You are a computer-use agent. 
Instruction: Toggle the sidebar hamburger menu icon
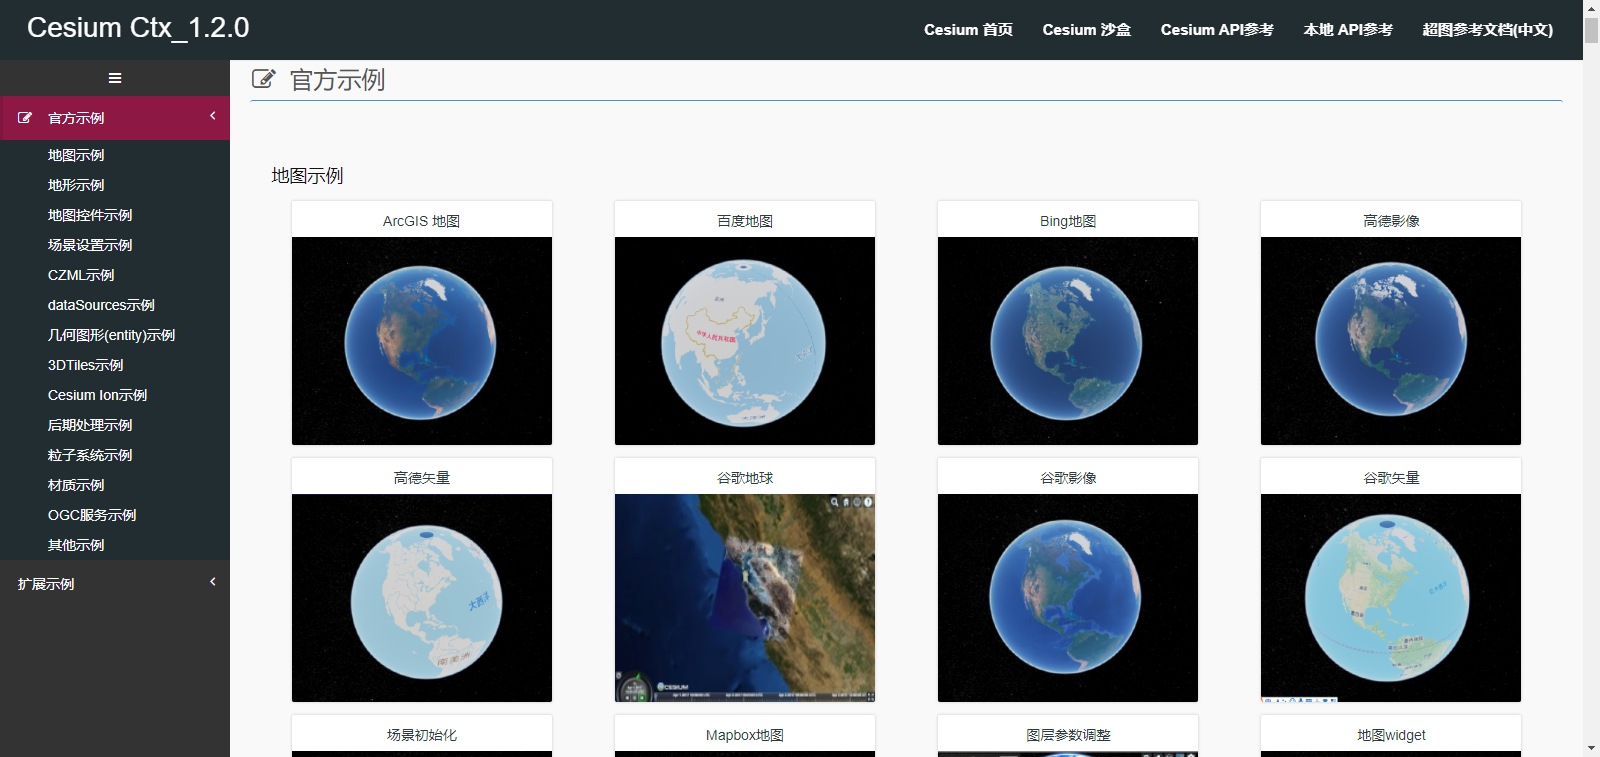[x=115, y=78]
